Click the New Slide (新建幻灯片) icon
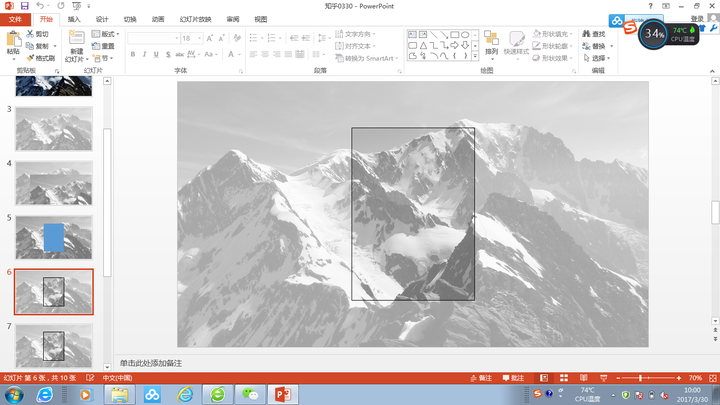 click(x=76, y=38)
